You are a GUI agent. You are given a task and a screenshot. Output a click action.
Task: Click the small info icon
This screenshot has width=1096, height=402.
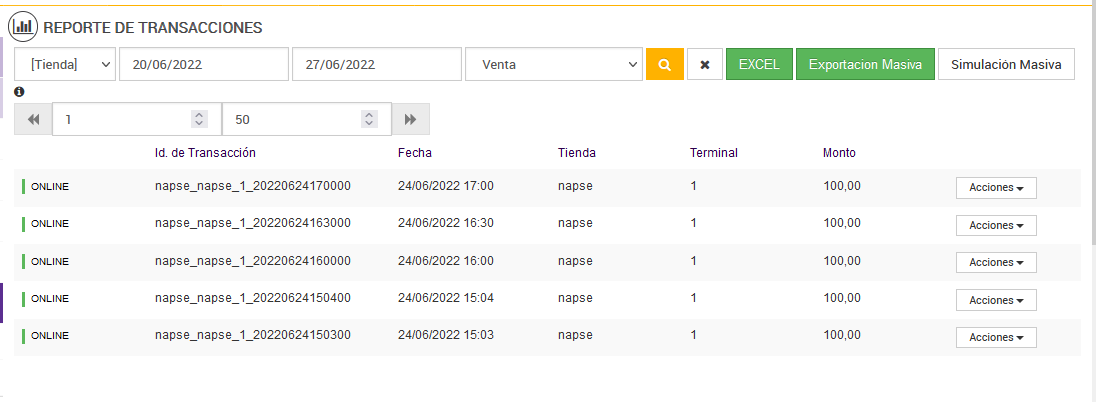[19, 92]
